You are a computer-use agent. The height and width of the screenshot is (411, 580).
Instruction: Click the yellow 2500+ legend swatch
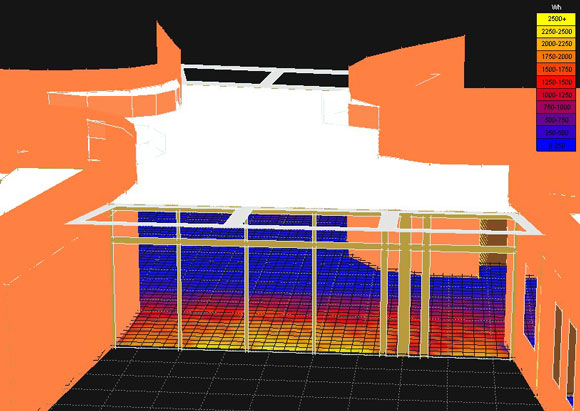coord(556,19)
